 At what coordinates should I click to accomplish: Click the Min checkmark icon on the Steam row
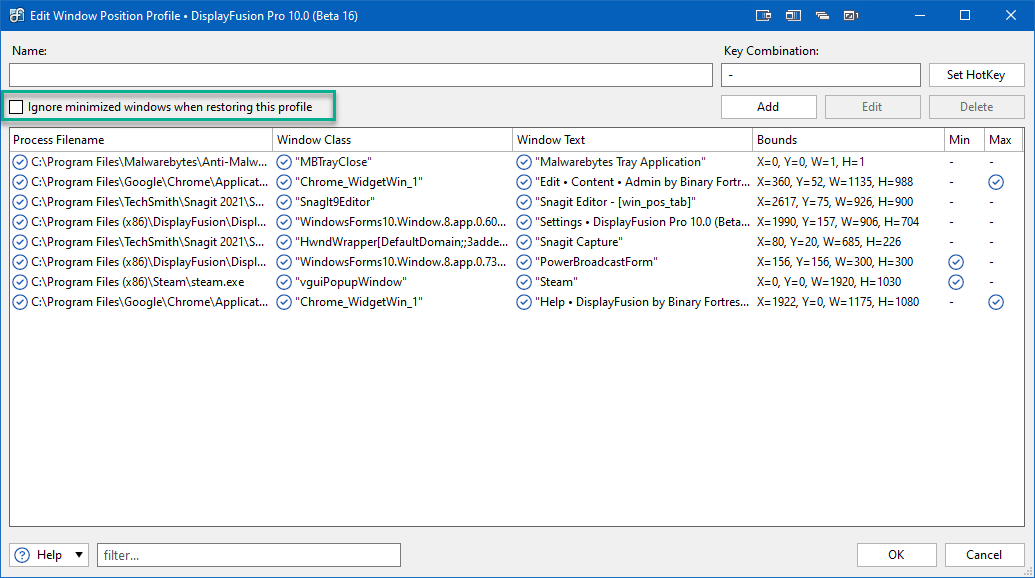click(955, 282)
